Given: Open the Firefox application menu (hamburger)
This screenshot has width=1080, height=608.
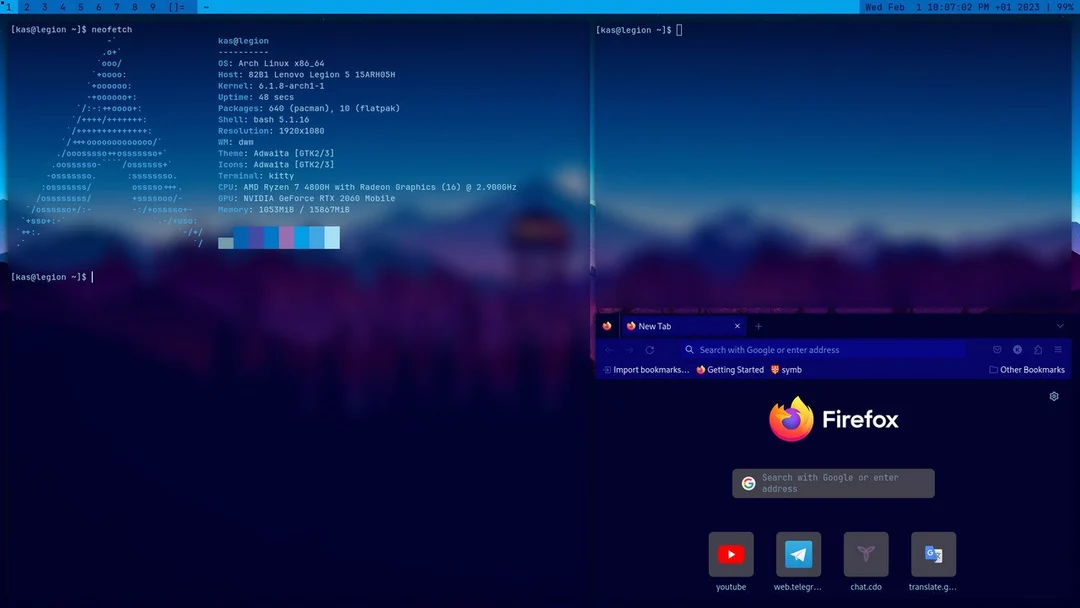Looking at the screenshot, I should click(1057, 349).
